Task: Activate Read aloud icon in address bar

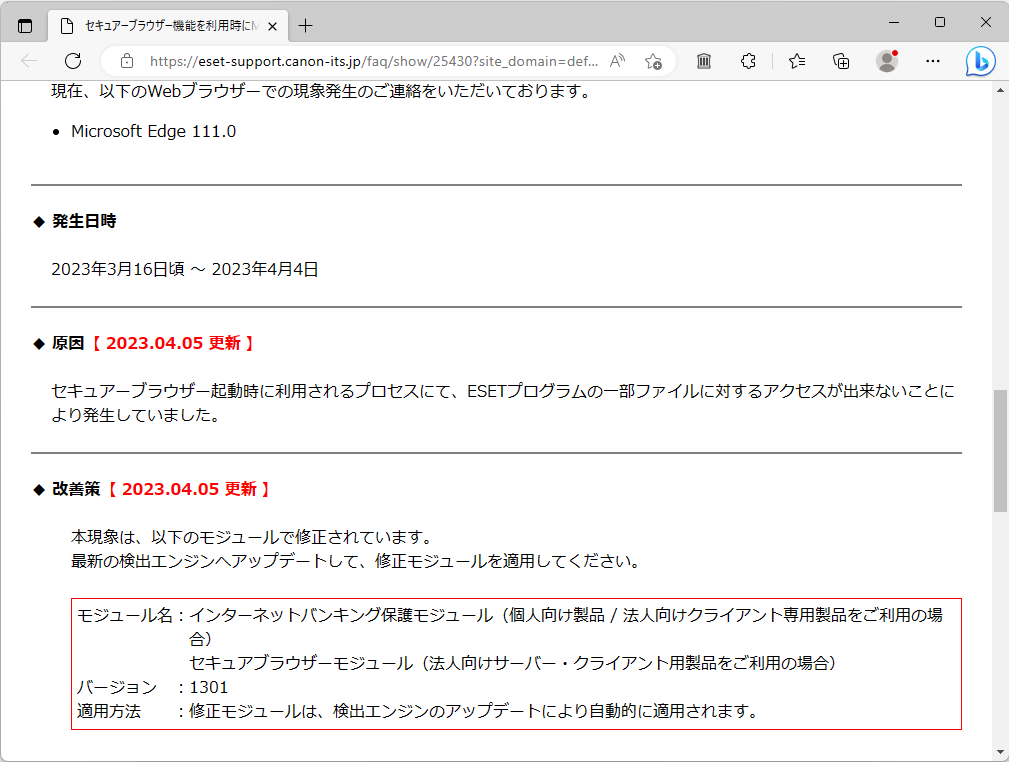Action: (x=618, y=61)
